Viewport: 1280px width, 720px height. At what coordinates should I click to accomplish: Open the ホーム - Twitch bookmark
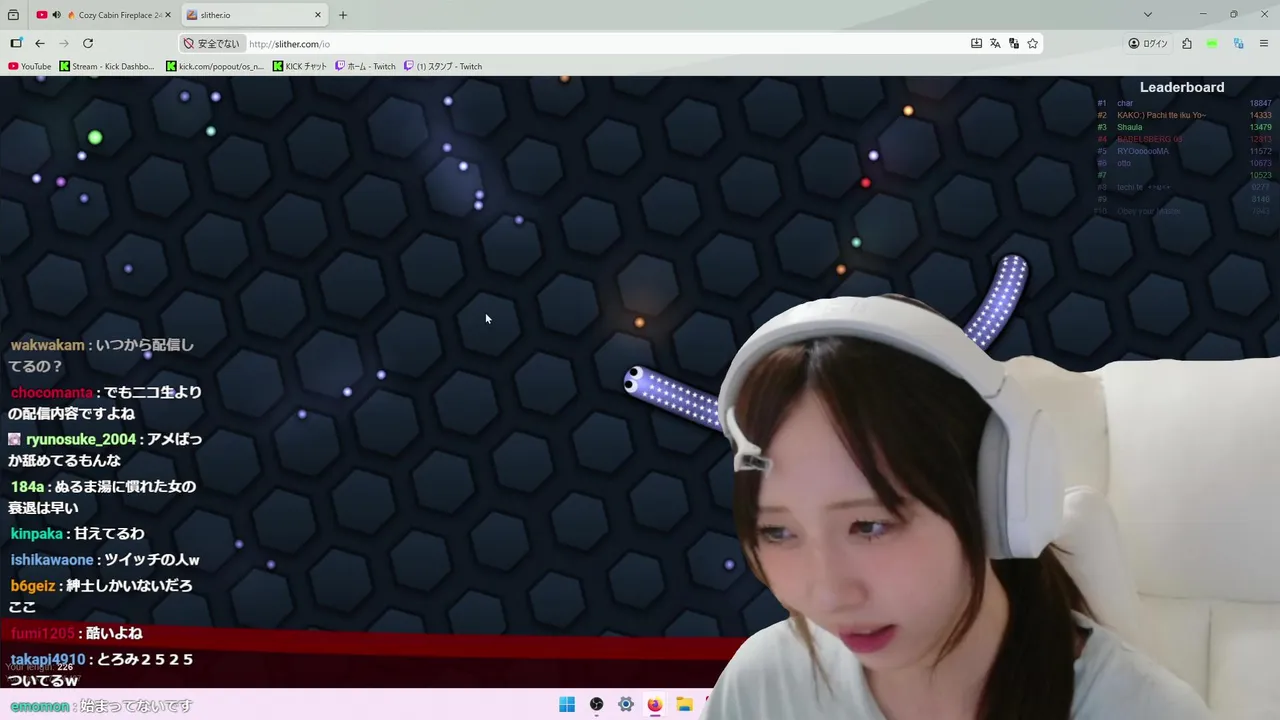click(366, 66)
